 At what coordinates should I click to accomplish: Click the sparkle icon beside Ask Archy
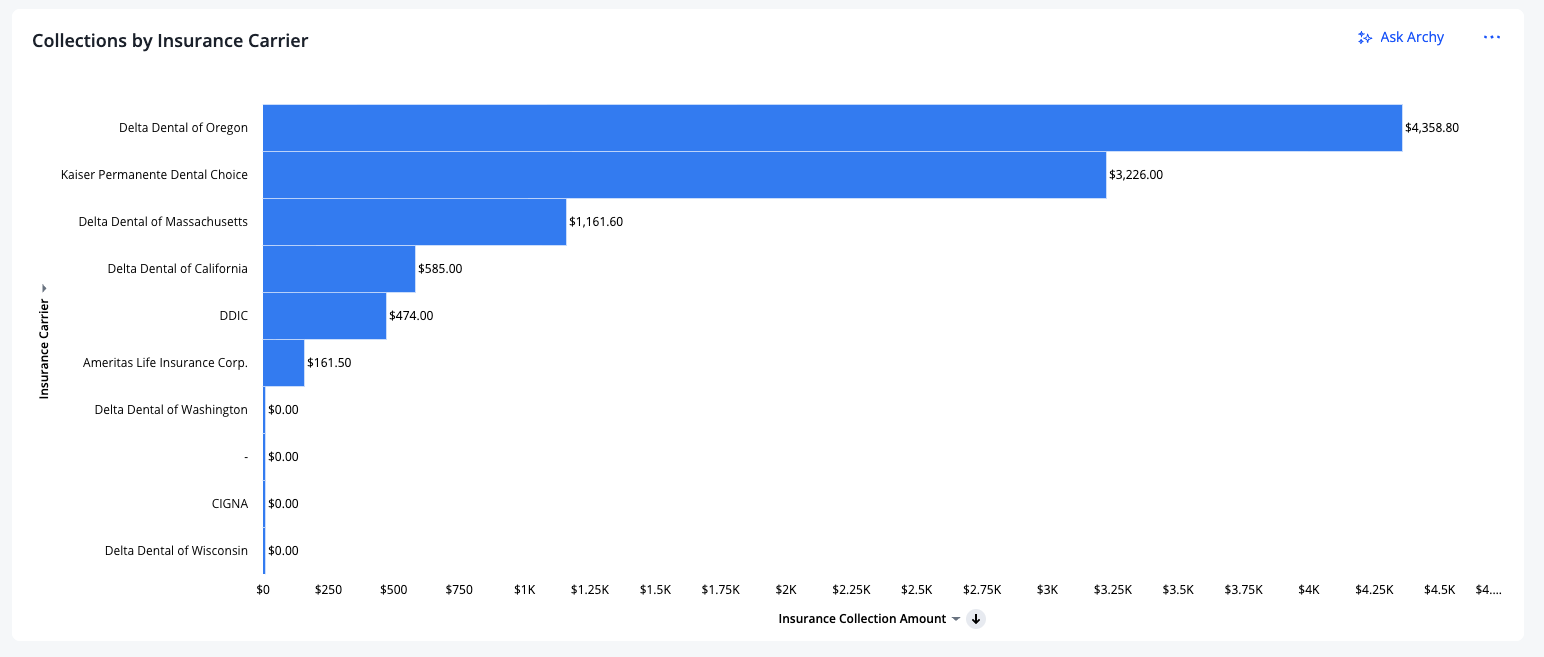click(1364, 38)
